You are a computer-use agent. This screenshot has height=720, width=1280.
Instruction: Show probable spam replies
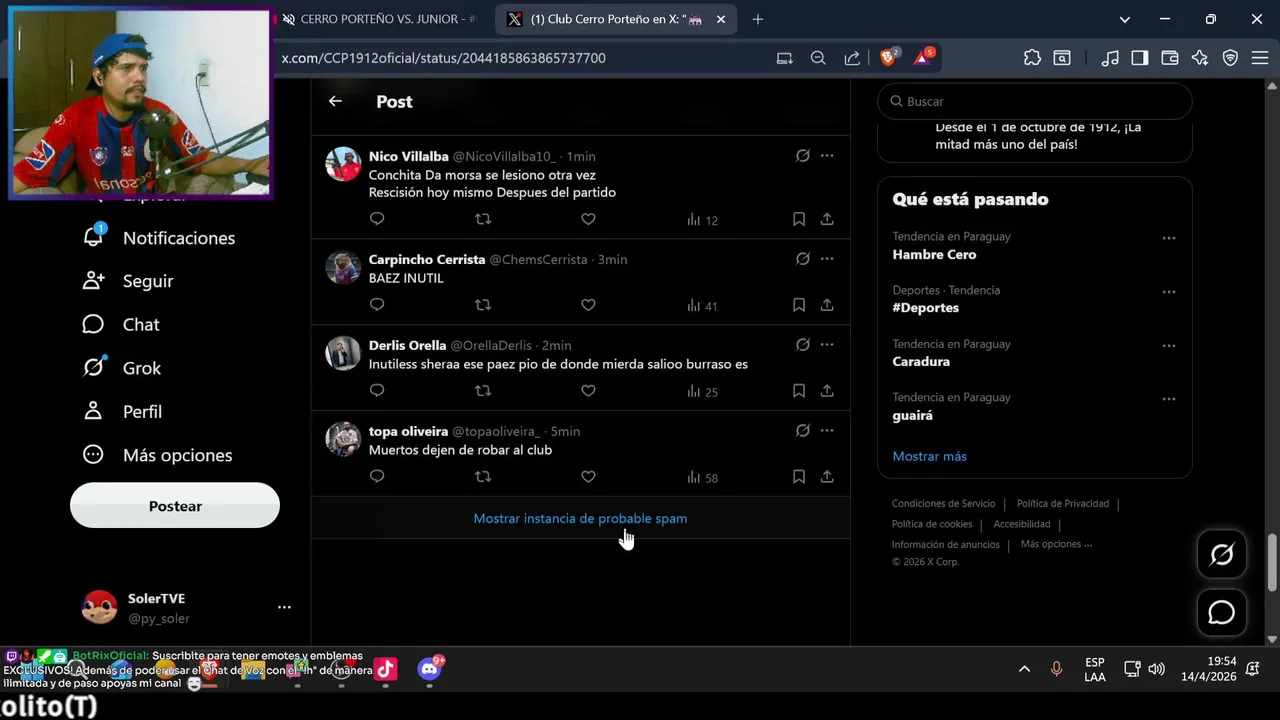click(580, 518)
